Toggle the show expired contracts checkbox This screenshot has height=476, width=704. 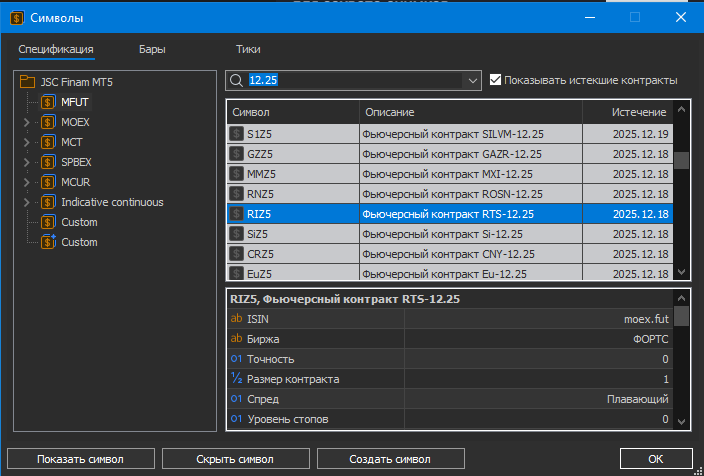coord(495,80)
